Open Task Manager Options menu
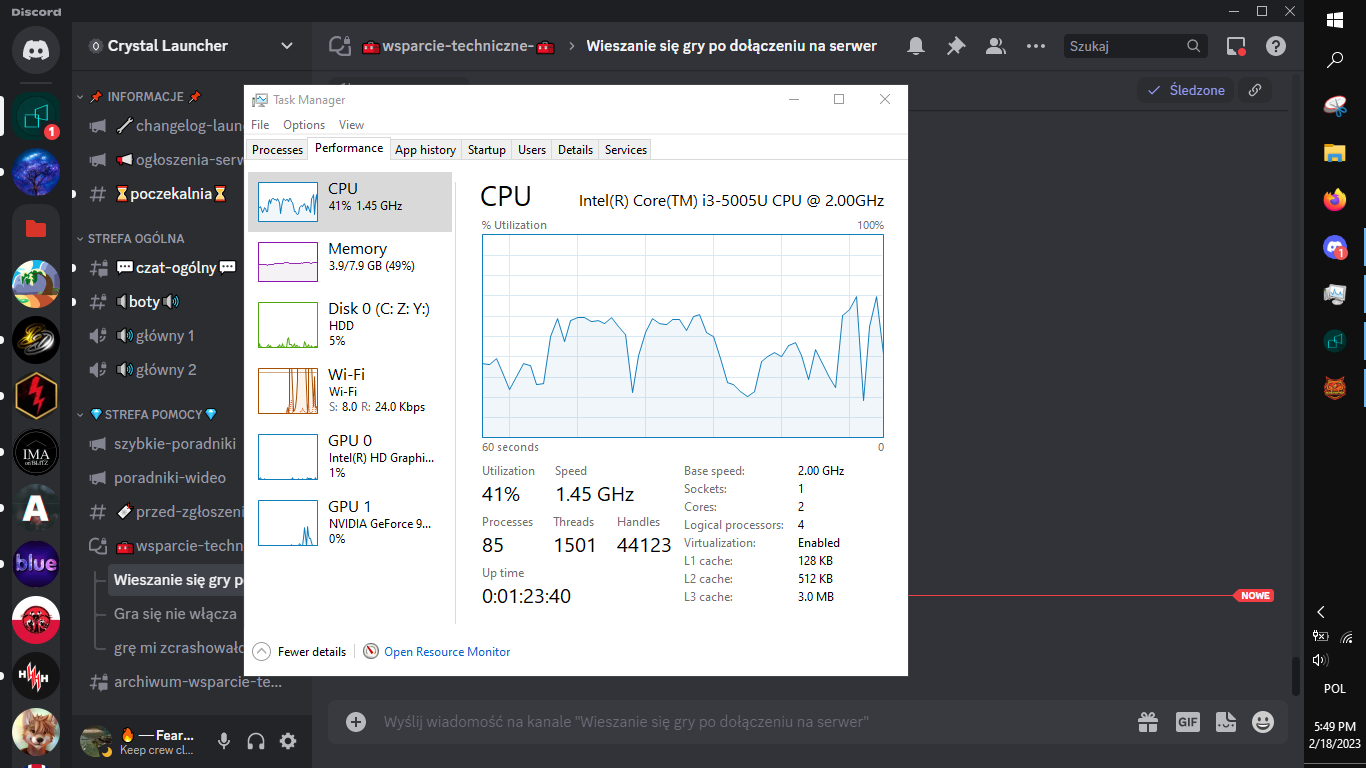This screenshot has height=768, width=1366. (x=304, y=125)
